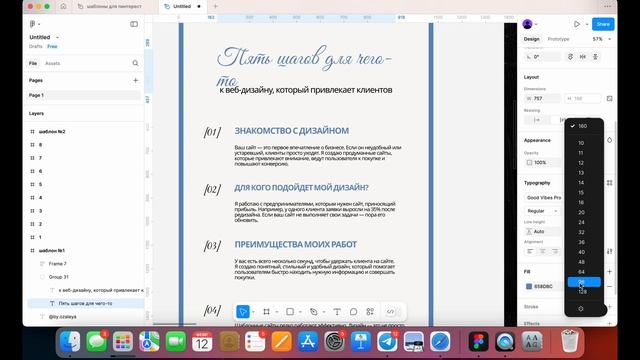
Task: Remove the 658DBC fill with minus icon
Action: (609, 287)
